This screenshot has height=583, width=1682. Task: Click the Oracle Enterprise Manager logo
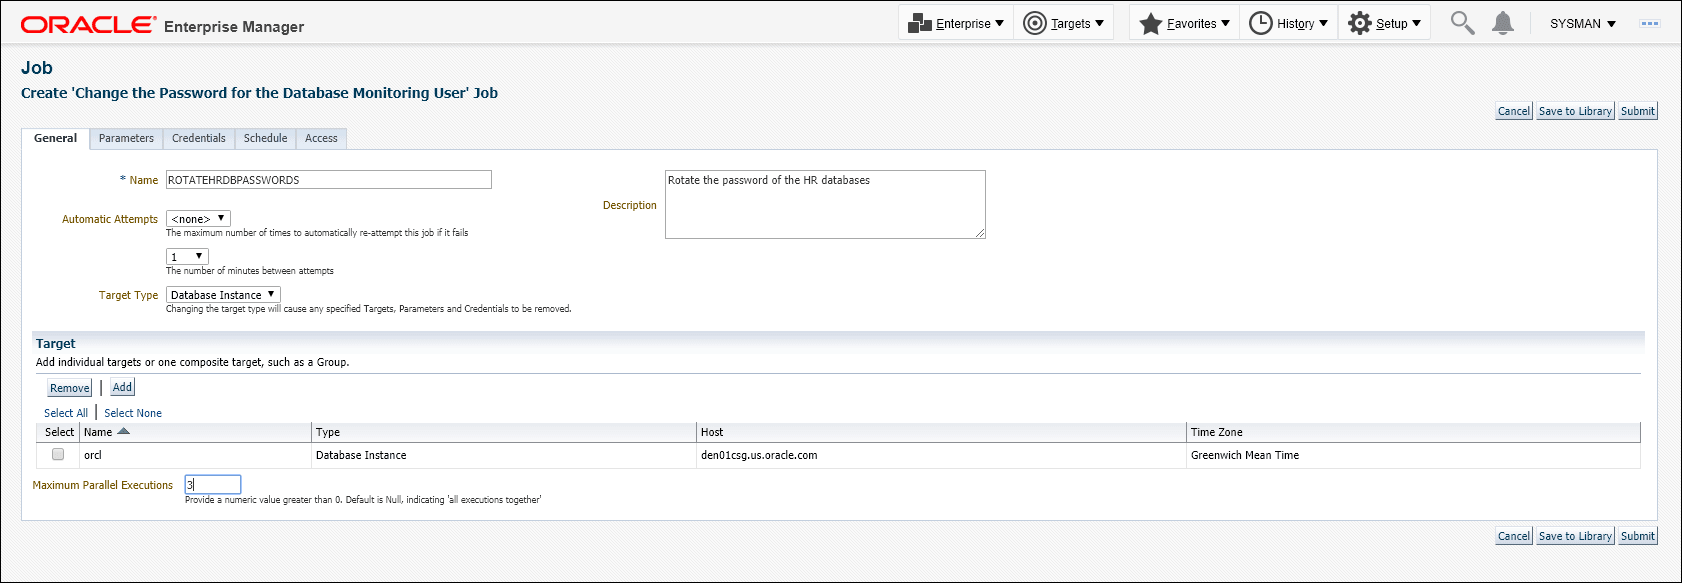pos(162,25)
